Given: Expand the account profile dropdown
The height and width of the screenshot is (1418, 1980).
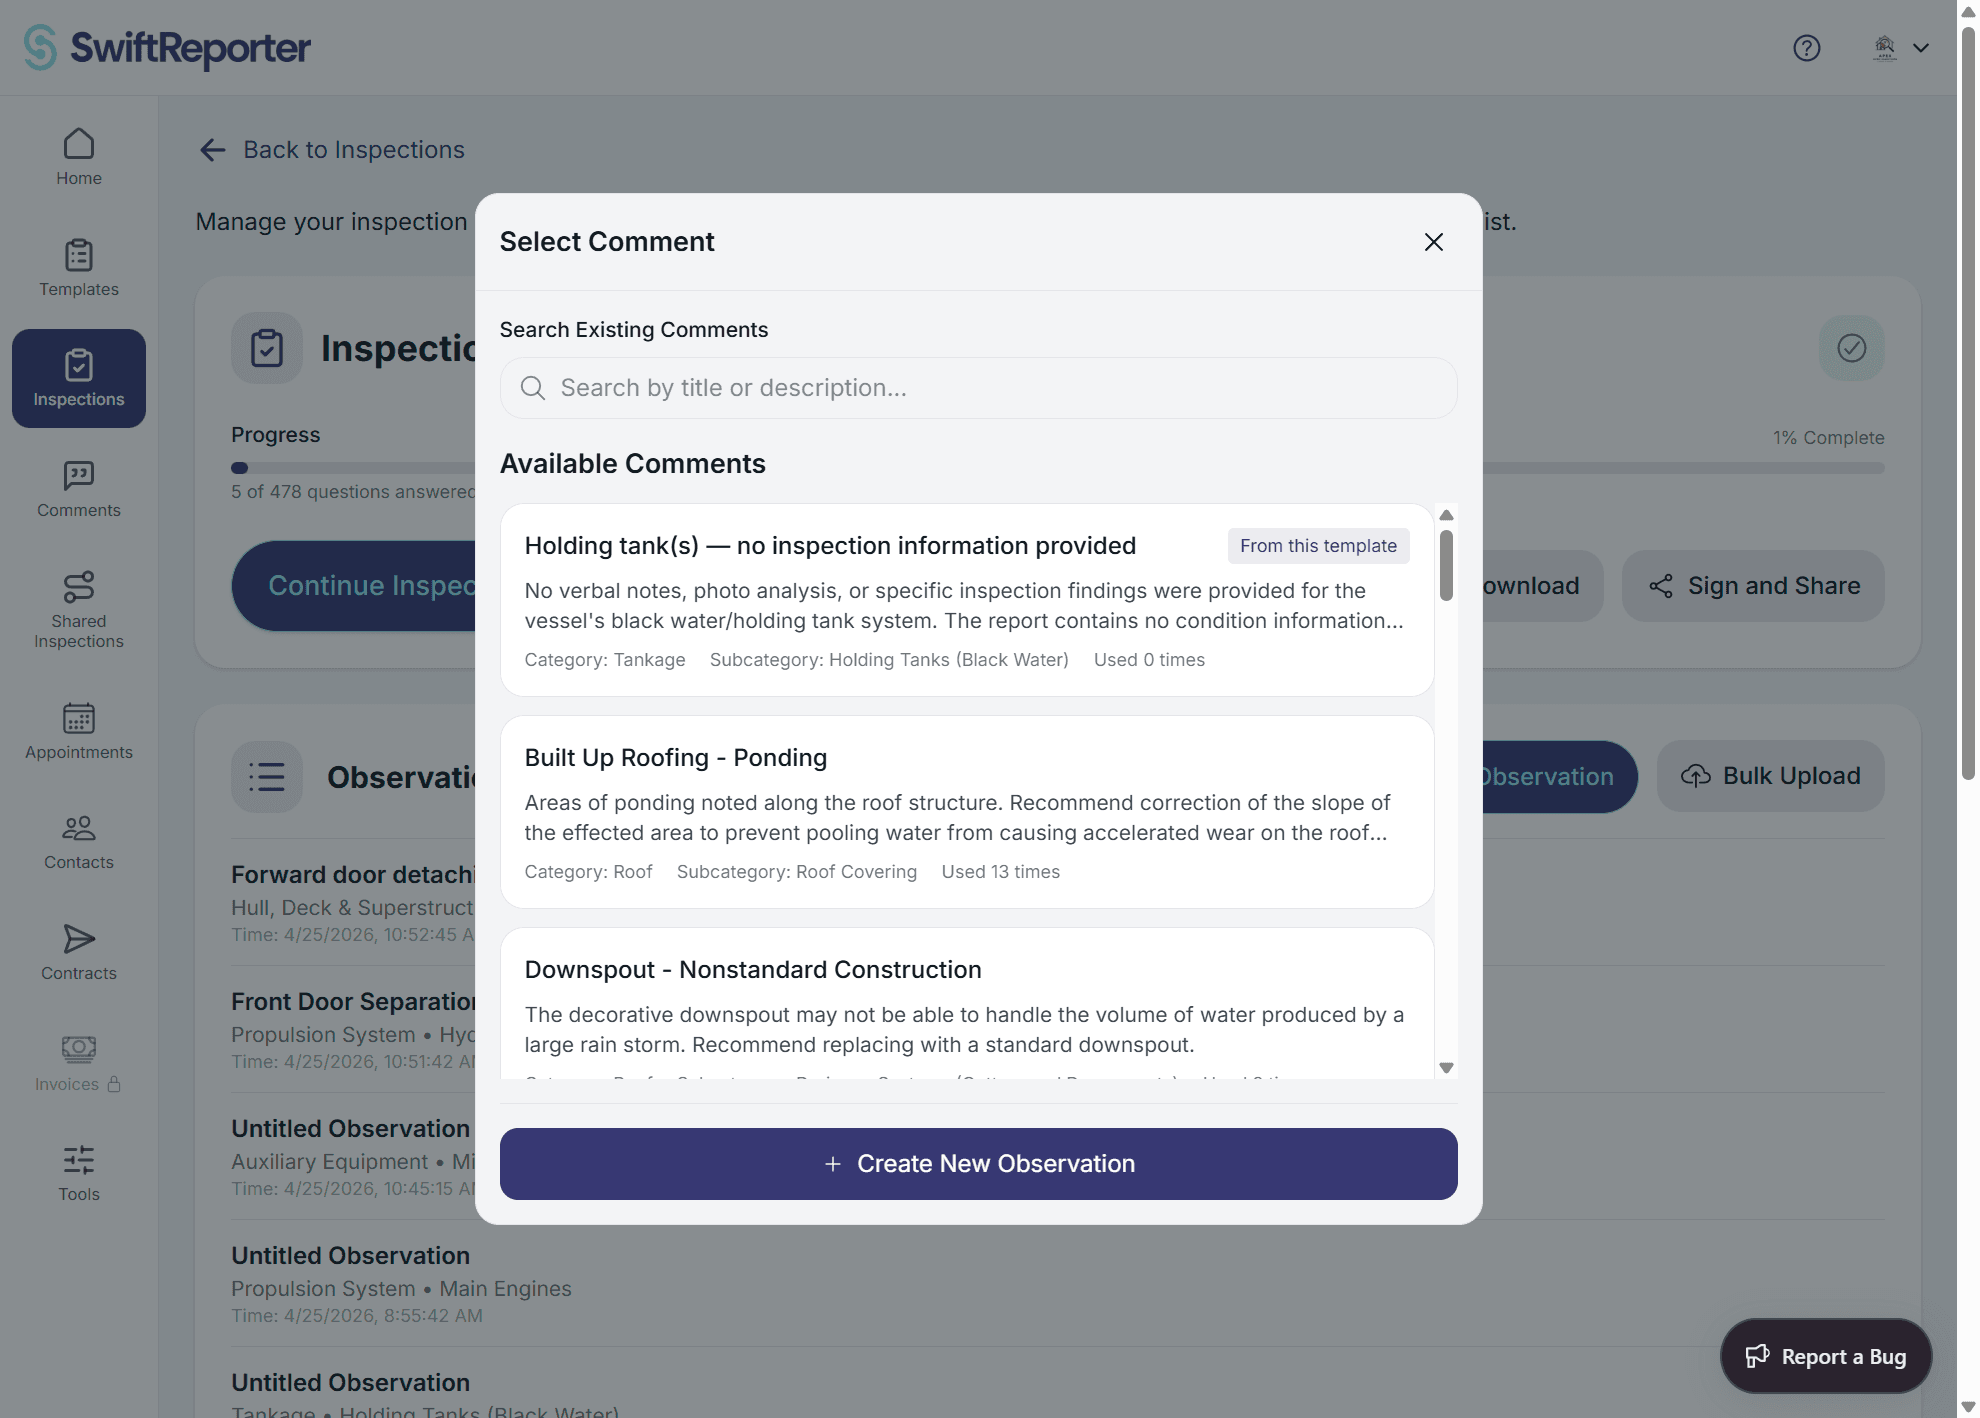Looking at the screenshot, I should coord(1901,48).
